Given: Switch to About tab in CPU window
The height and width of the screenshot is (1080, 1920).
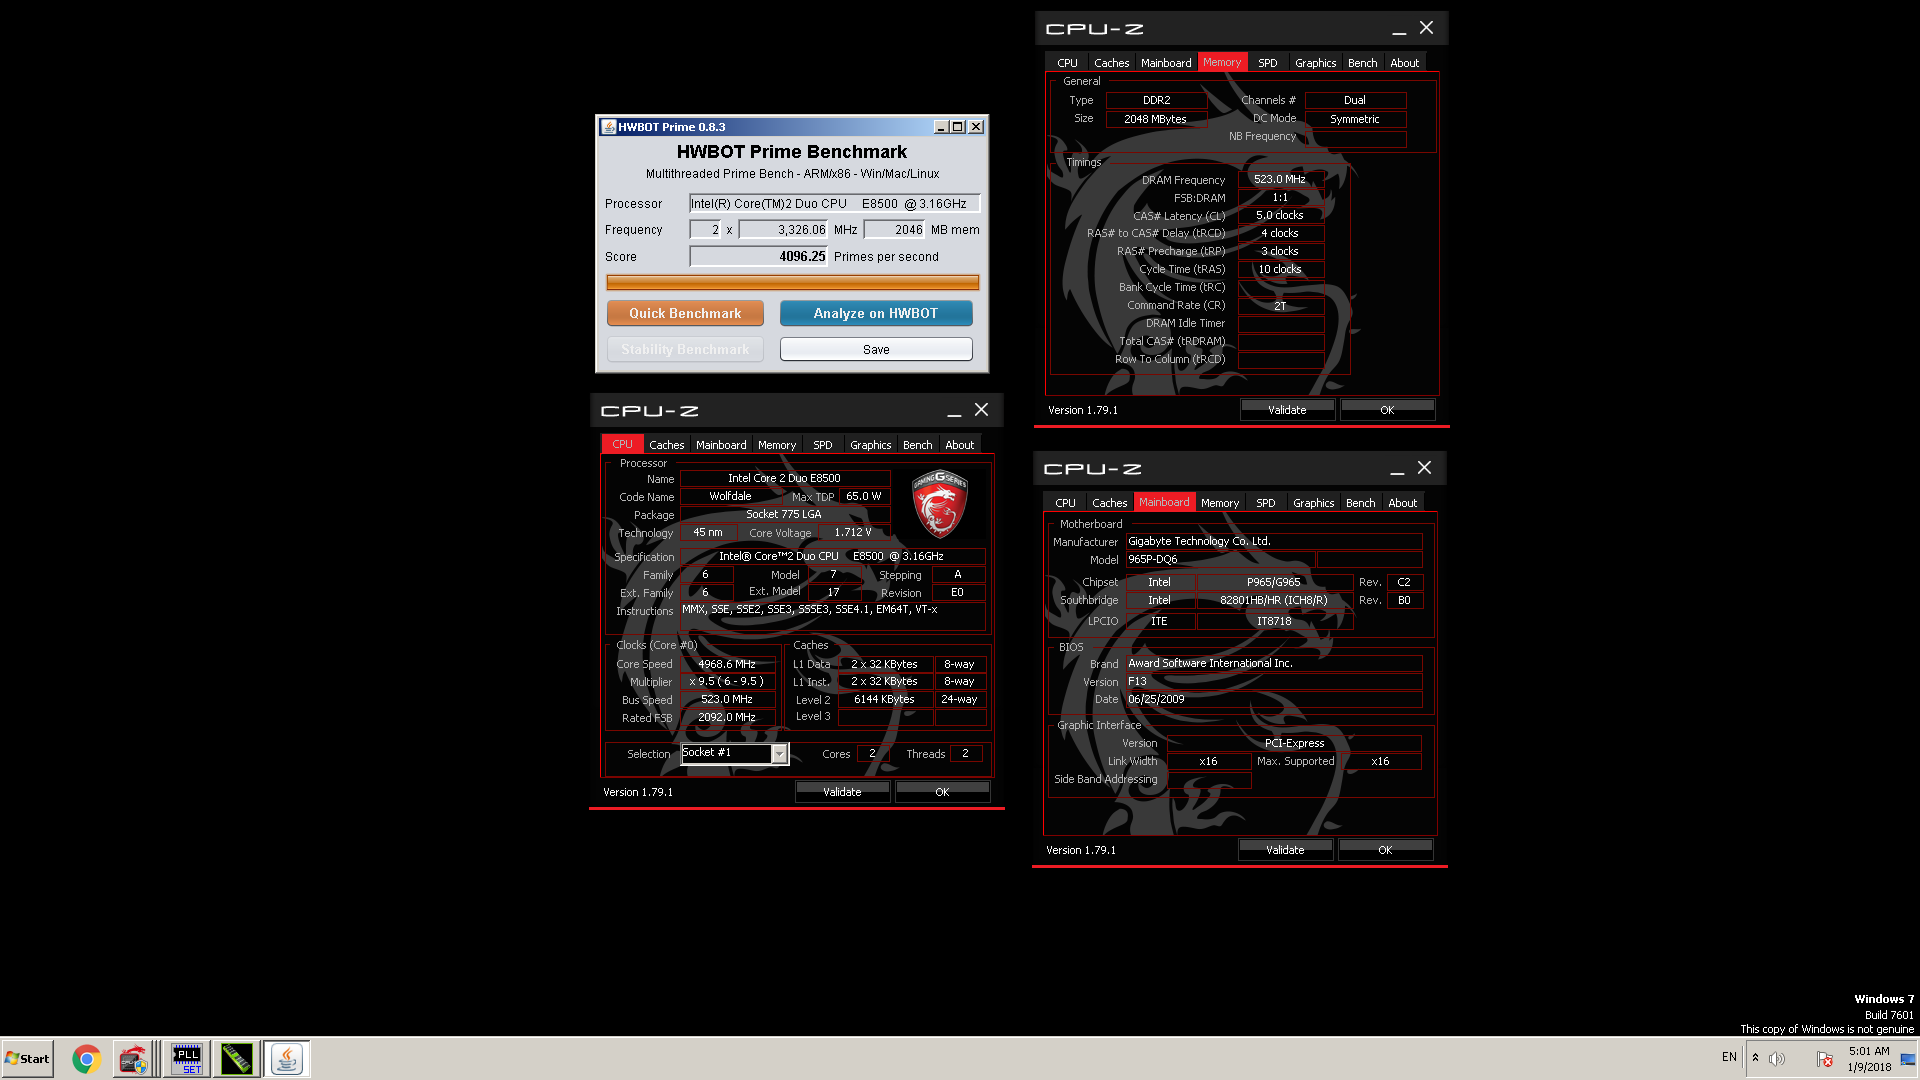Looking at the screenshot, I should click(959, 445).
